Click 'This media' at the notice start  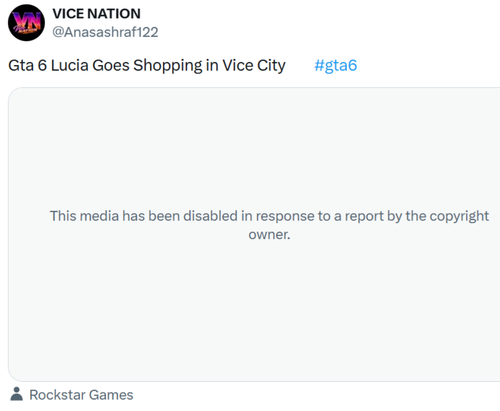[84, 216]
